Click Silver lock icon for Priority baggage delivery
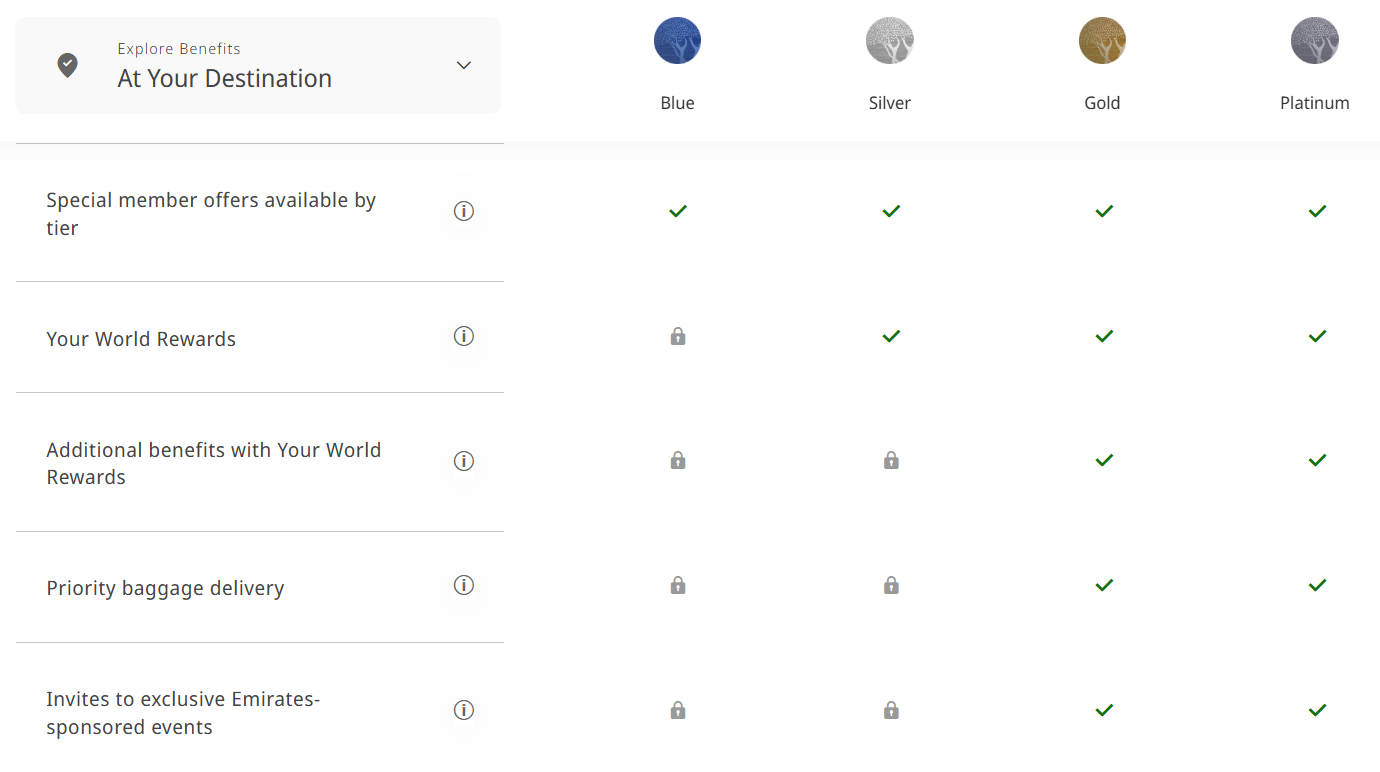Image resolution: width=1380 pixels, height=772 pixels. (891, 585)
